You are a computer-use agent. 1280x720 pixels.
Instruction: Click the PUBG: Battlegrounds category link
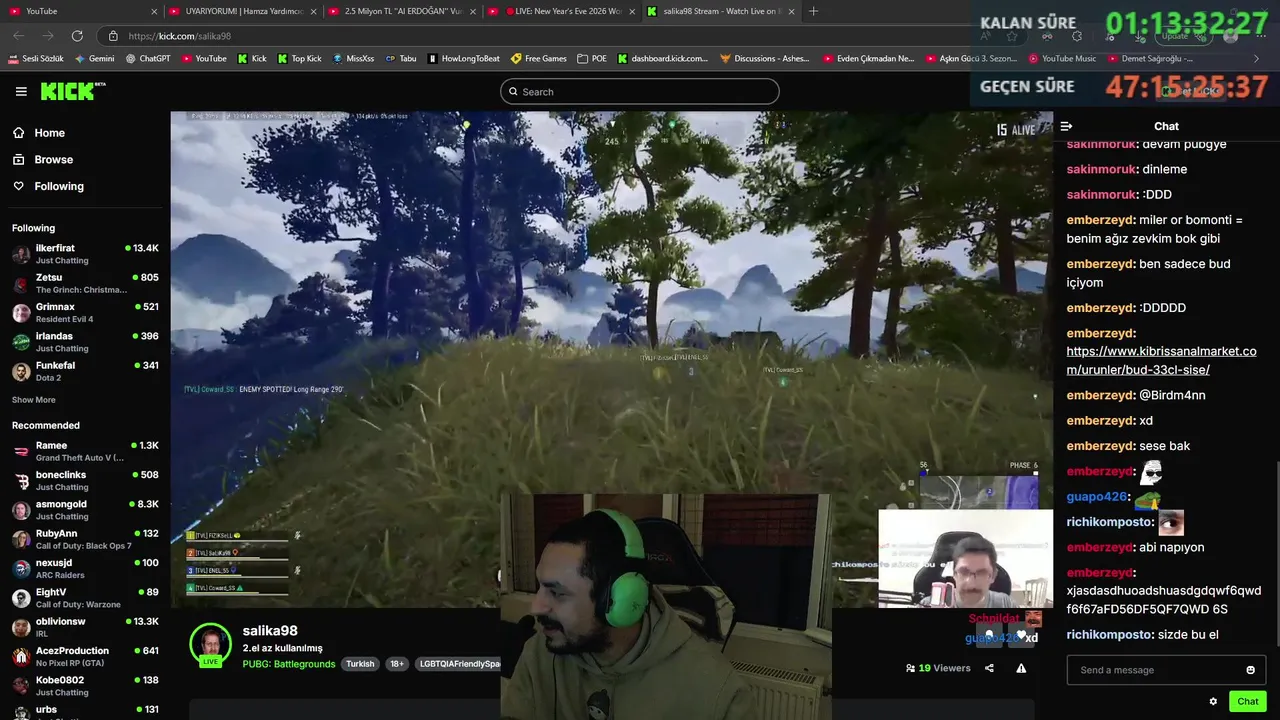[289, 664]
